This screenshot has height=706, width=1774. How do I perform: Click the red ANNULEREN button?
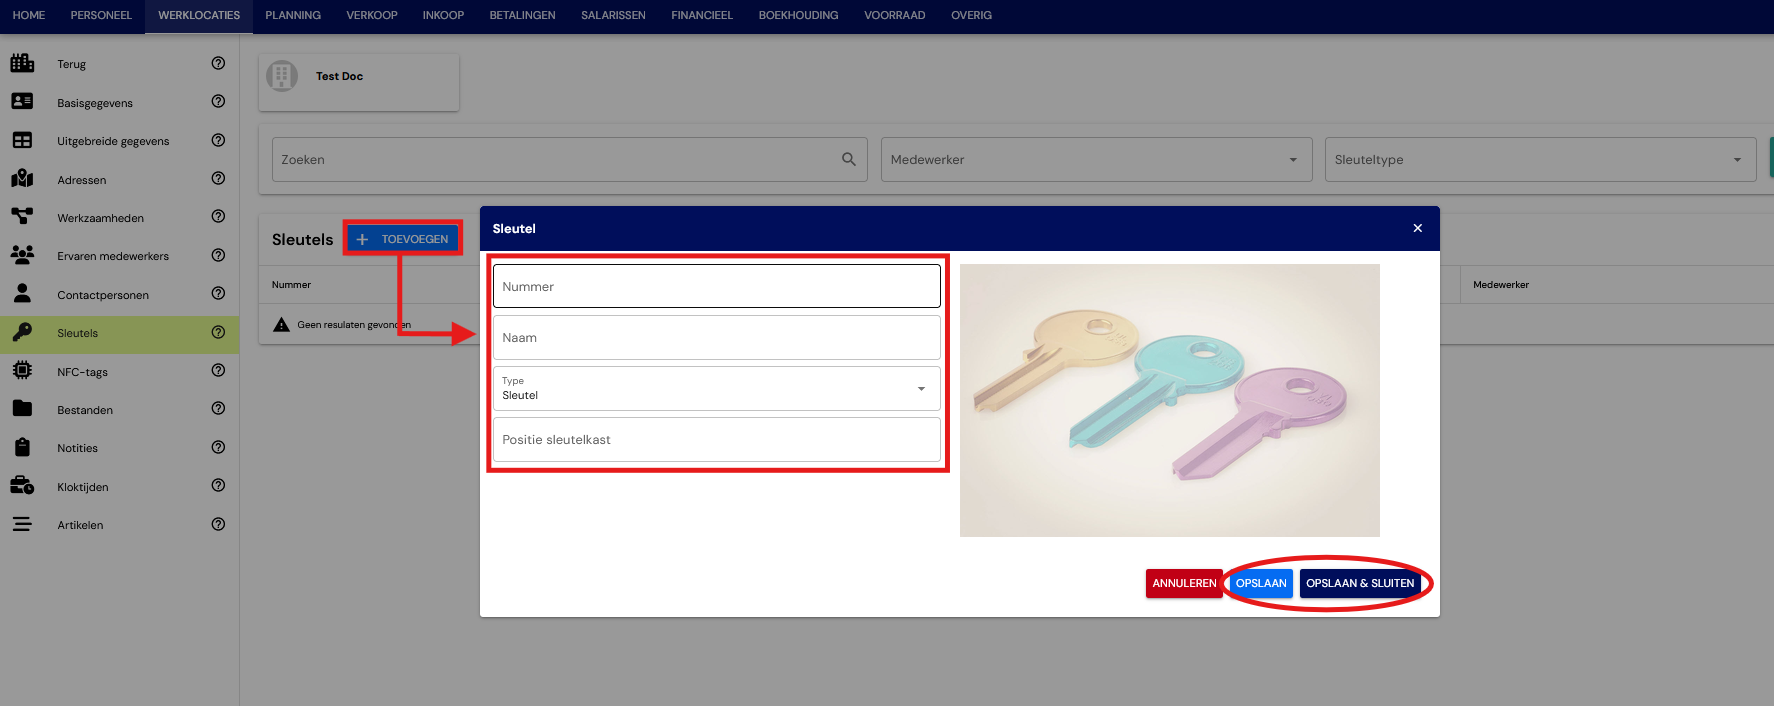[x=1184, y=583]
